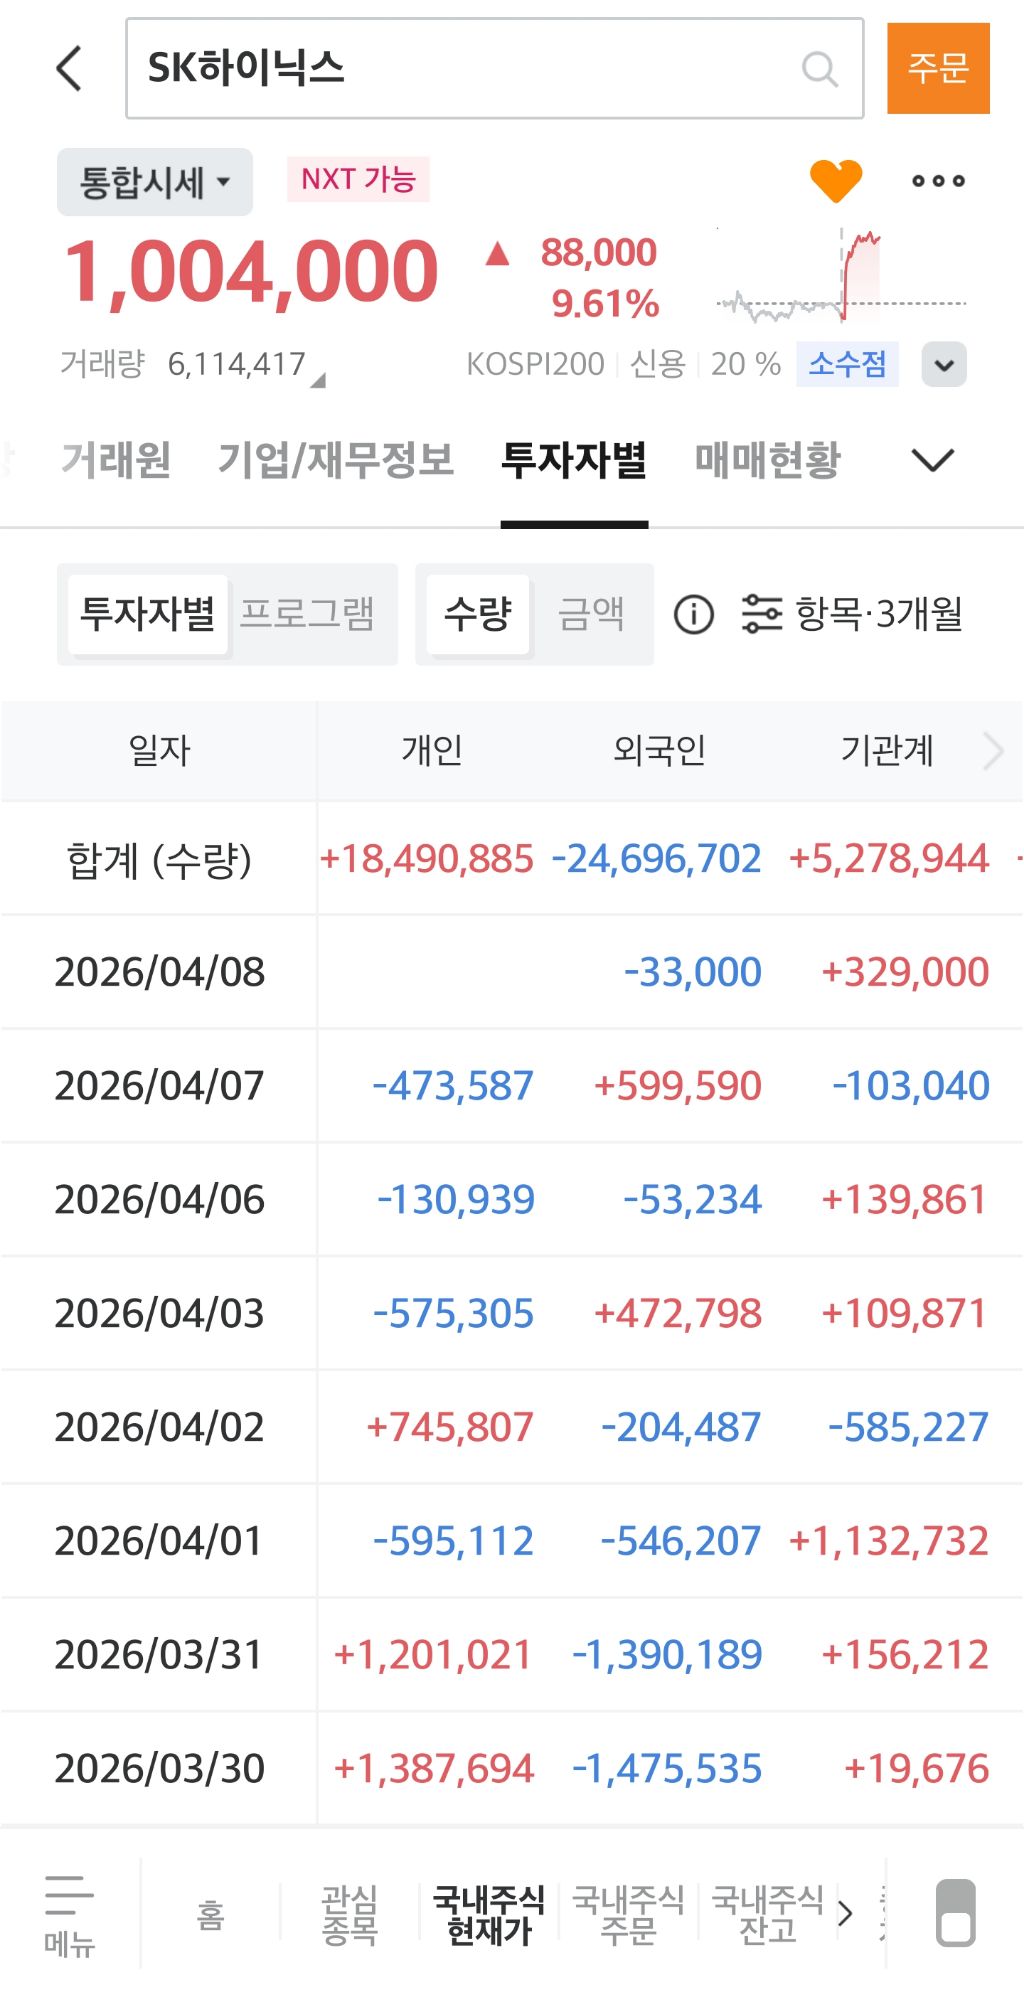This screenshot has width=1024, height=1997.
Task: Open 항목·3개월 filter settings icon
Action: pyautogui.click(x=762, y=614)
